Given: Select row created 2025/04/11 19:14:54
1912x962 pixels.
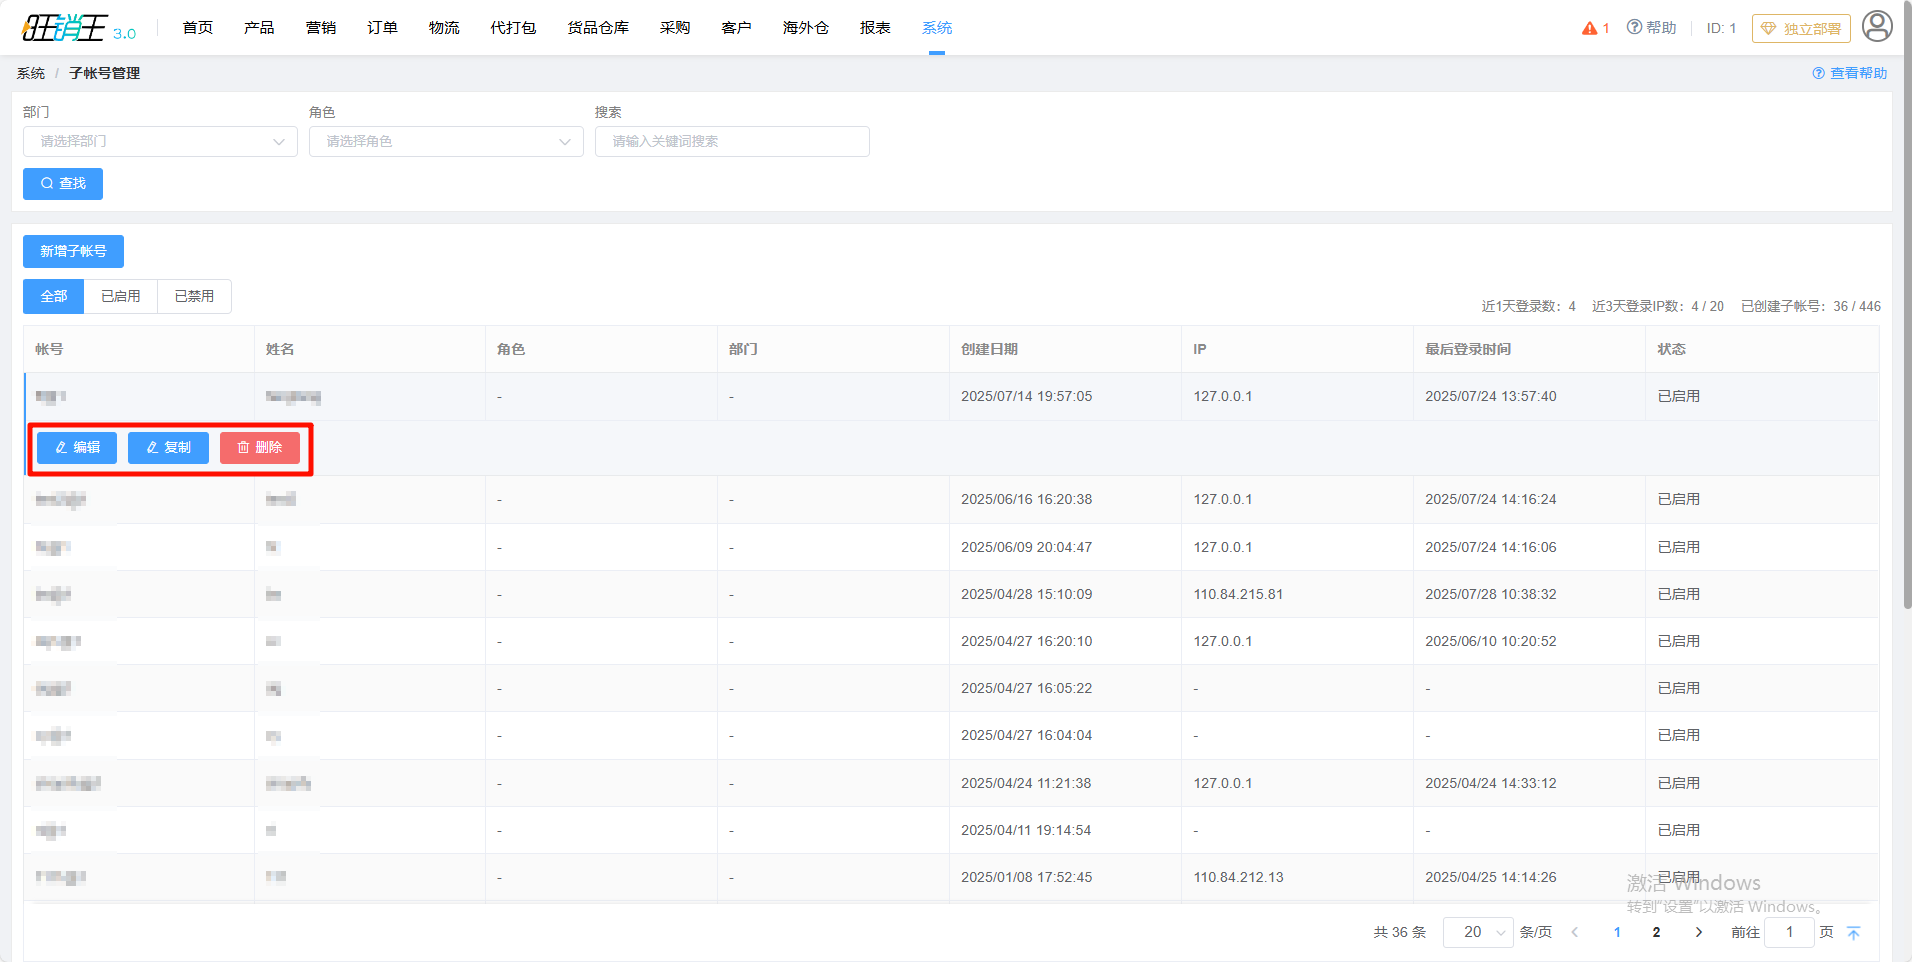Looking at the screenshot, I should tap(951, 830).
